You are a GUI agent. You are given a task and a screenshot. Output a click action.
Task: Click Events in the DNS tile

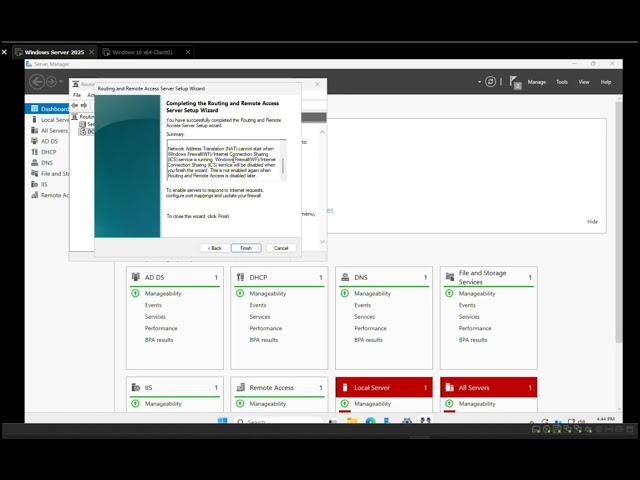point(362,305)
